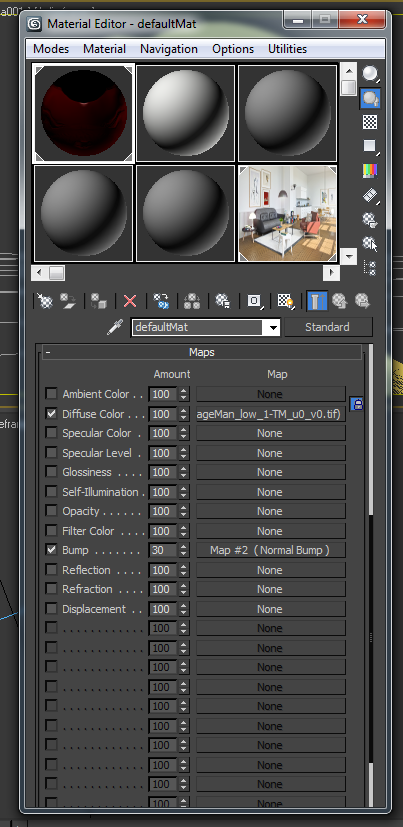The width and height of the screenshot is (403, 827).
Task: Click the Select by Material icon
Action: coord(370,244)
